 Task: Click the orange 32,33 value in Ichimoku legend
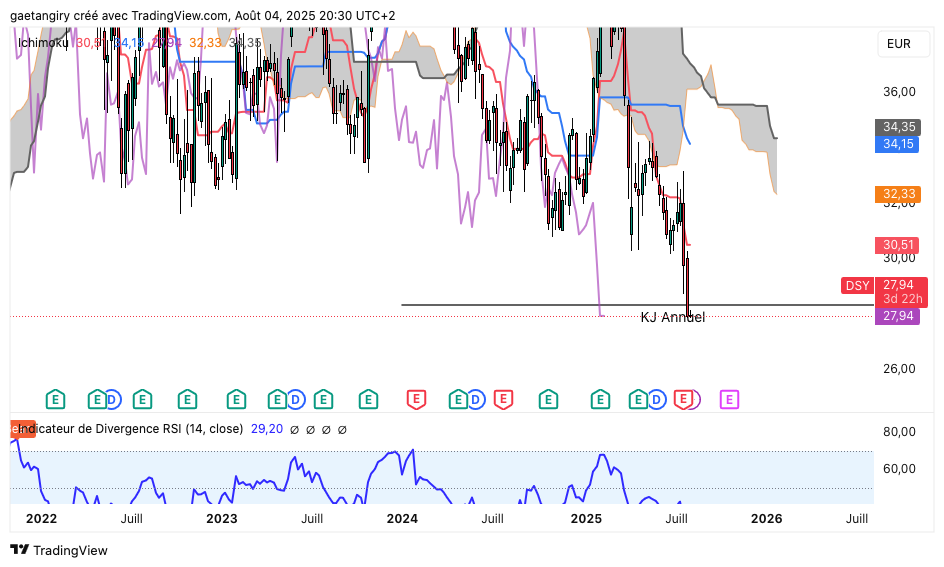click(x=205, y=43)
